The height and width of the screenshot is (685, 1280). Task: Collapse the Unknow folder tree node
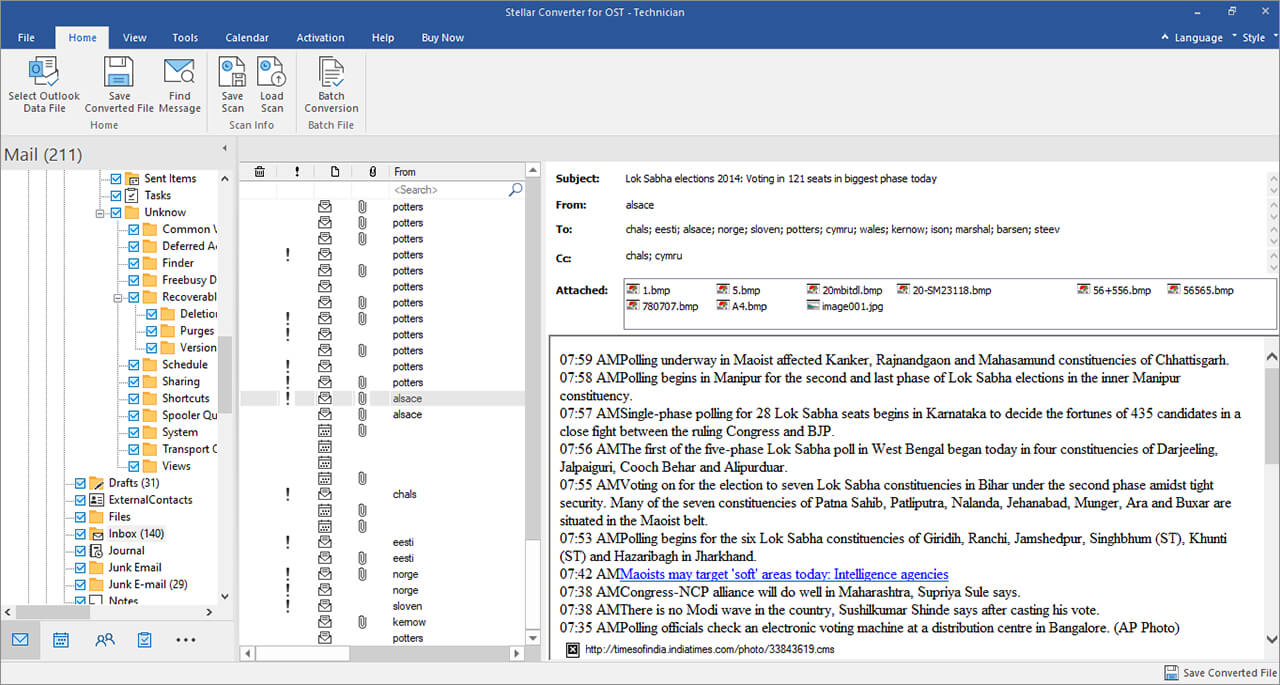coord(100,213)
